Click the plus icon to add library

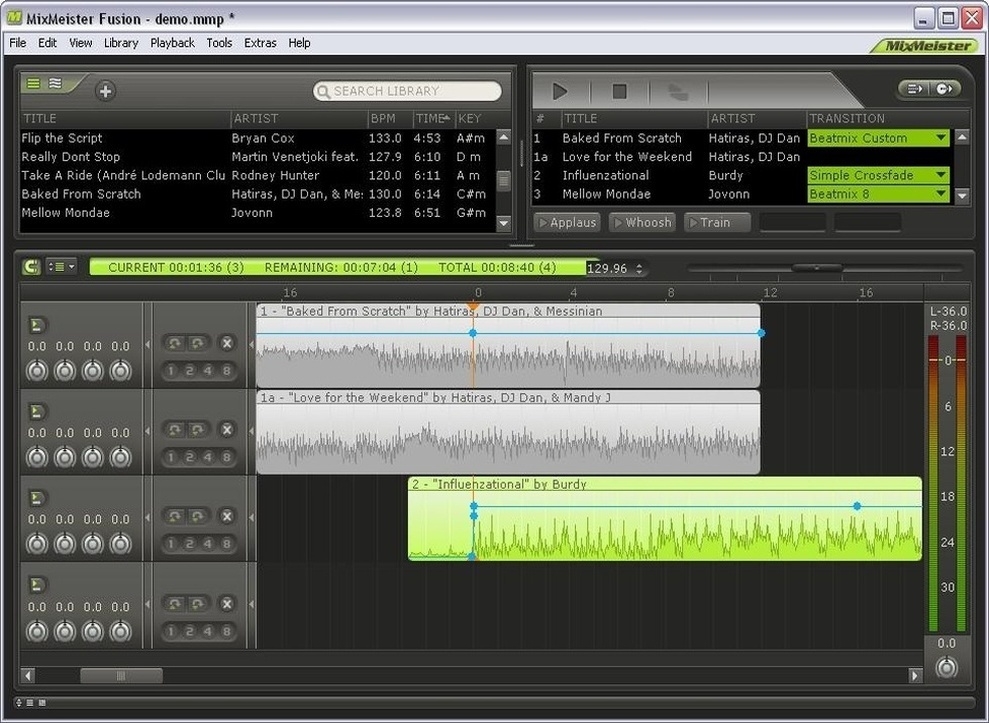[x=105, y=91]
